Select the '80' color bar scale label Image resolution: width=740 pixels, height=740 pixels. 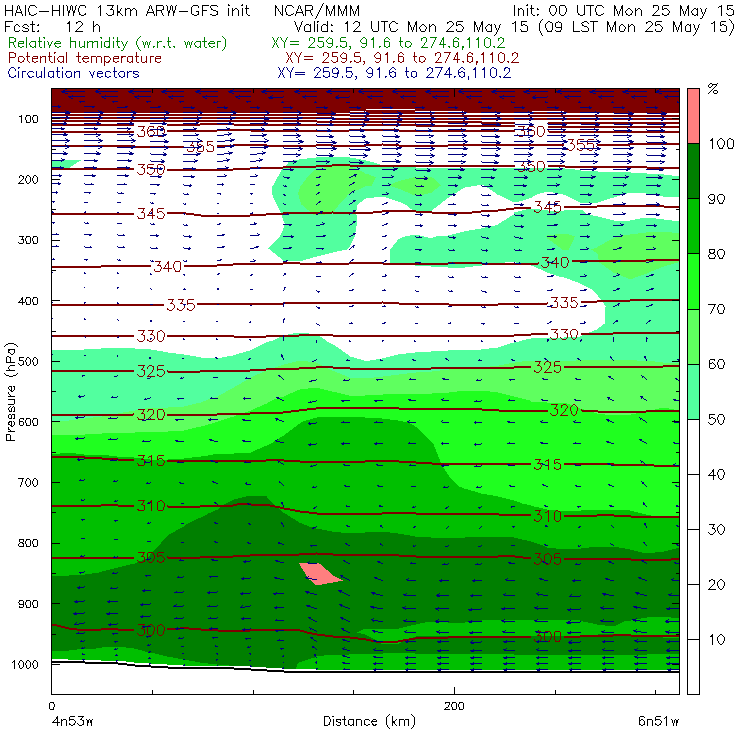coord(716,254)
